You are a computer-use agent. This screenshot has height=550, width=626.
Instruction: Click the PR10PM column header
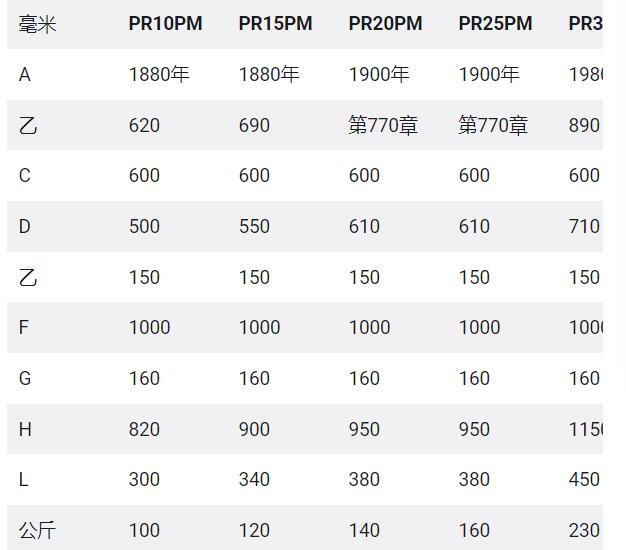(165, 23)
